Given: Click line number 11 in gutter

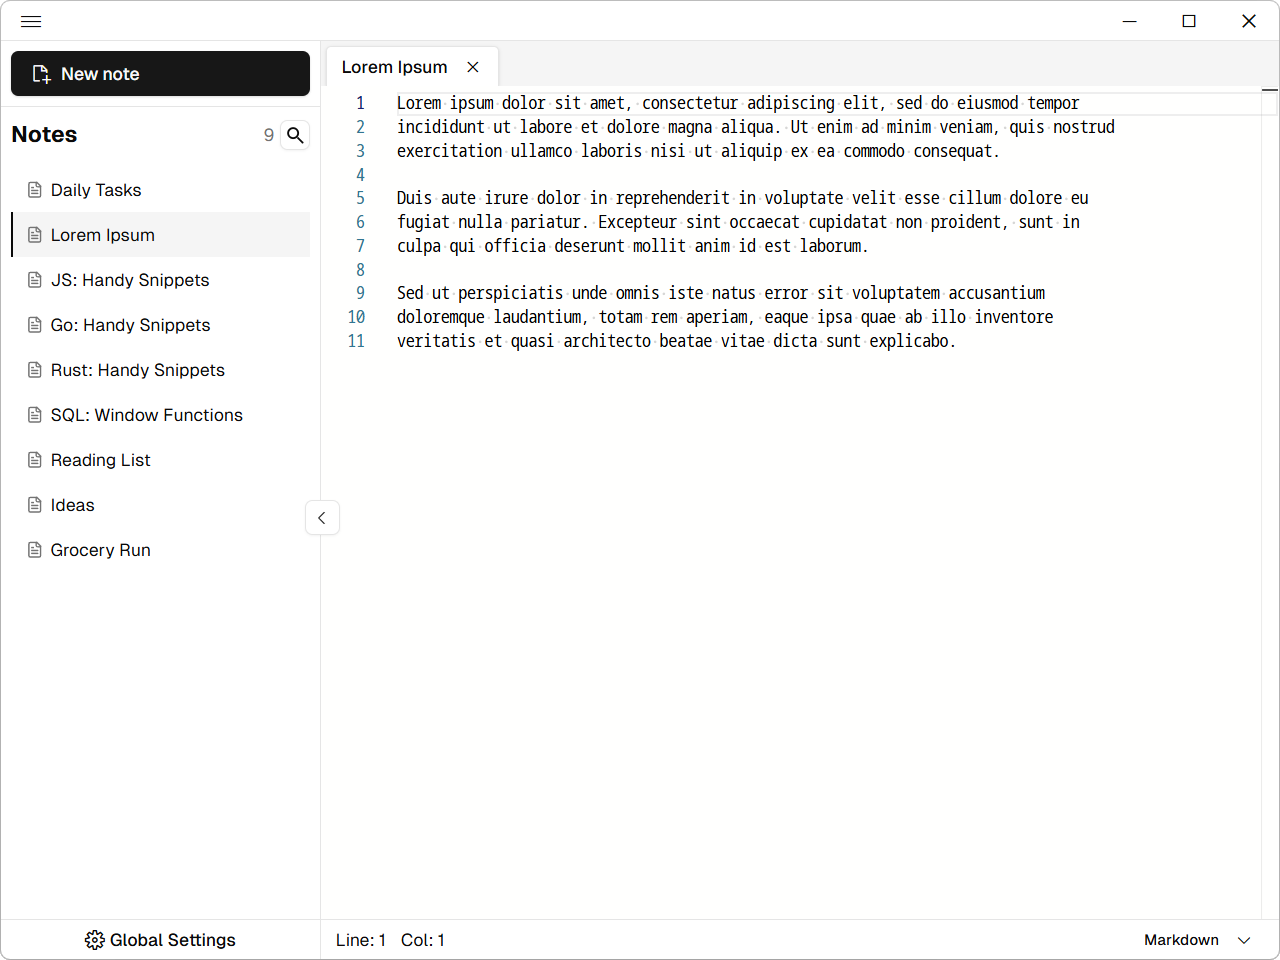Looking at the screenshot, I should pos(356,341).
